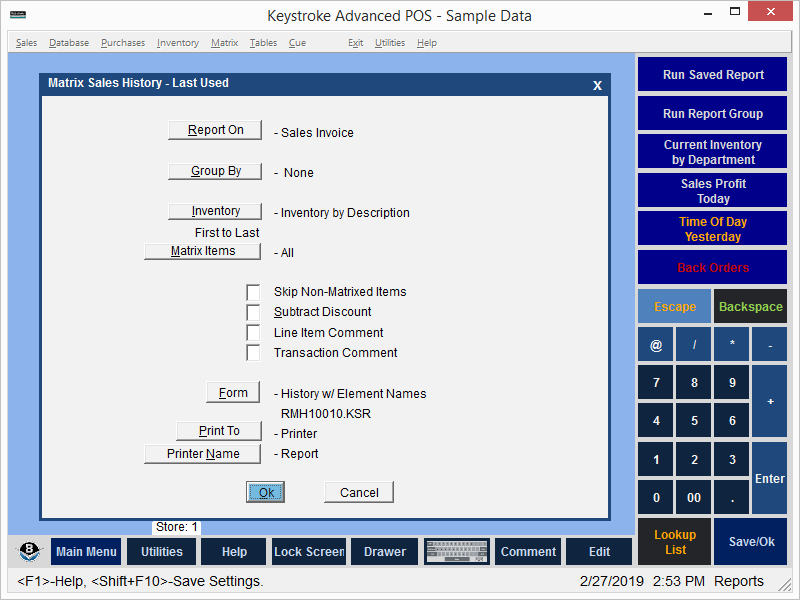Open the Lookup List
This screenshot has height=600, width=800.
pyautogui.click(x=674, y=542)
